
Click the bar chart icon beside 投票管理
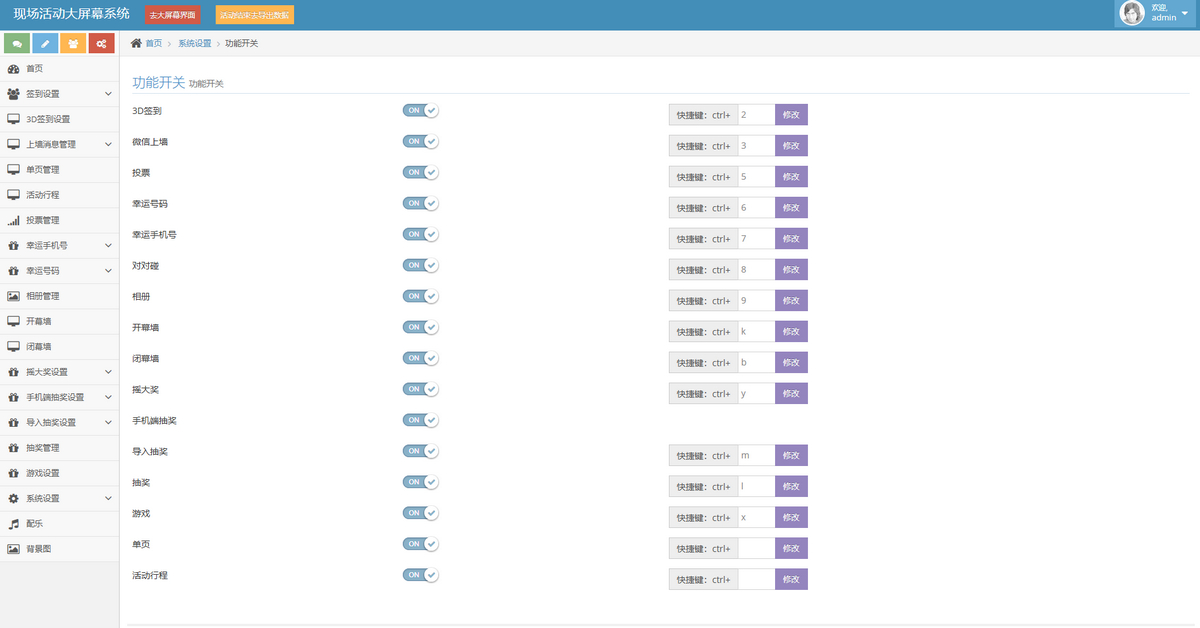coord(14,220)
